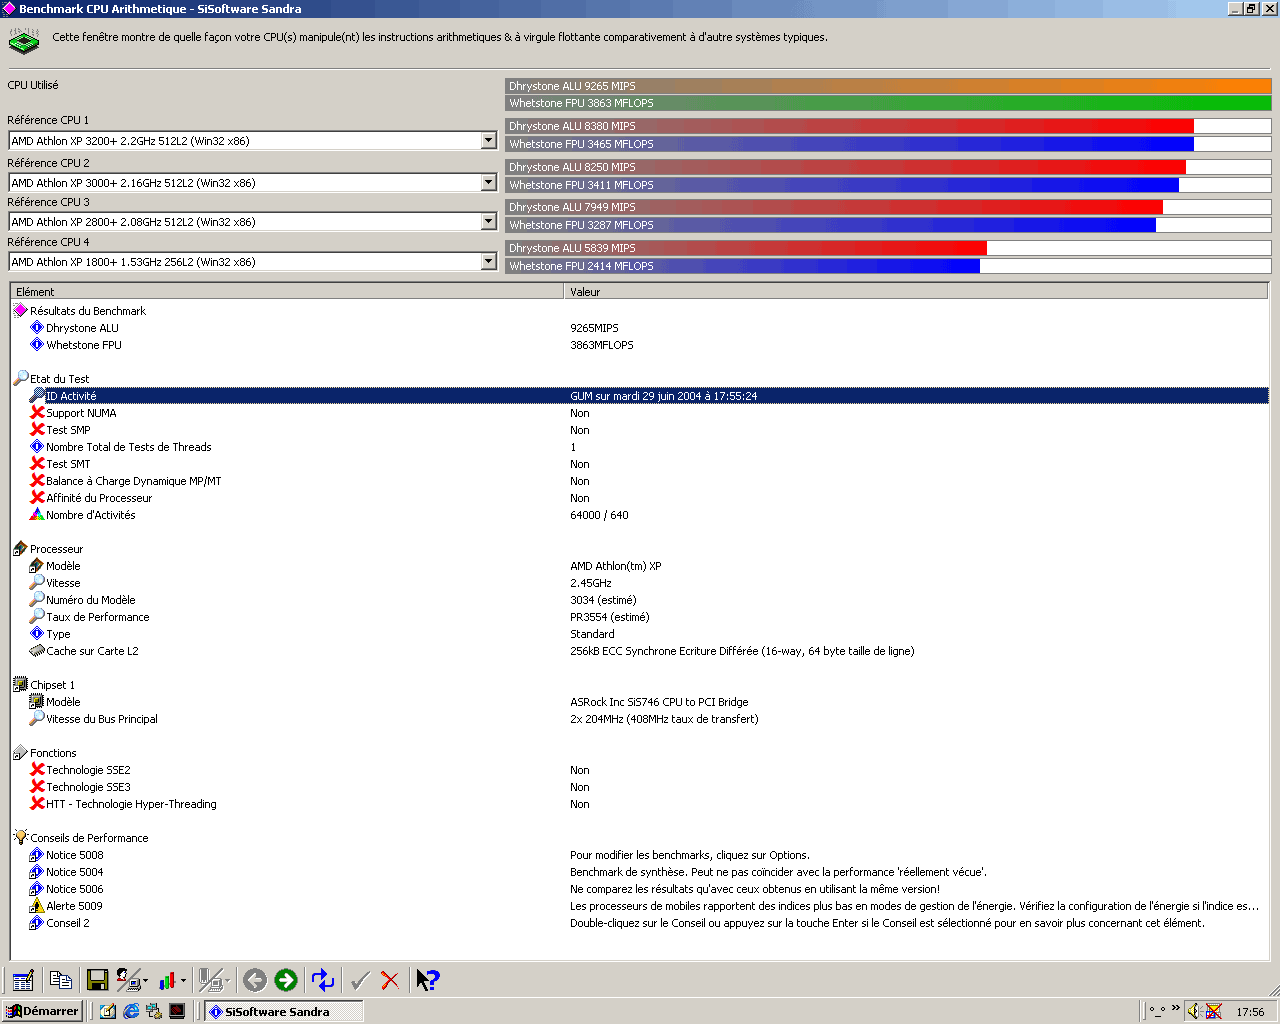Screen dimensions: 1280x1024
Task: Open dropdown arrow beside user-computer icon
Action: click(x=146, y=981)
